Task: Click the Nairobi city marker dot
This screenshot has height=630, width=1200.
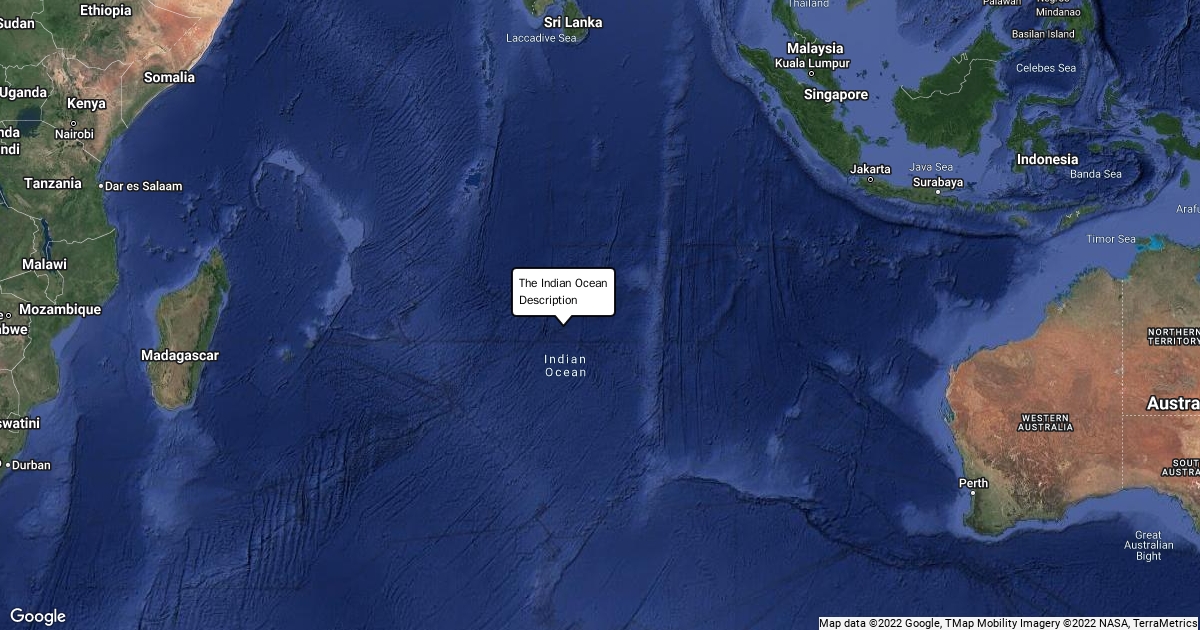Action: pos(74,123)
